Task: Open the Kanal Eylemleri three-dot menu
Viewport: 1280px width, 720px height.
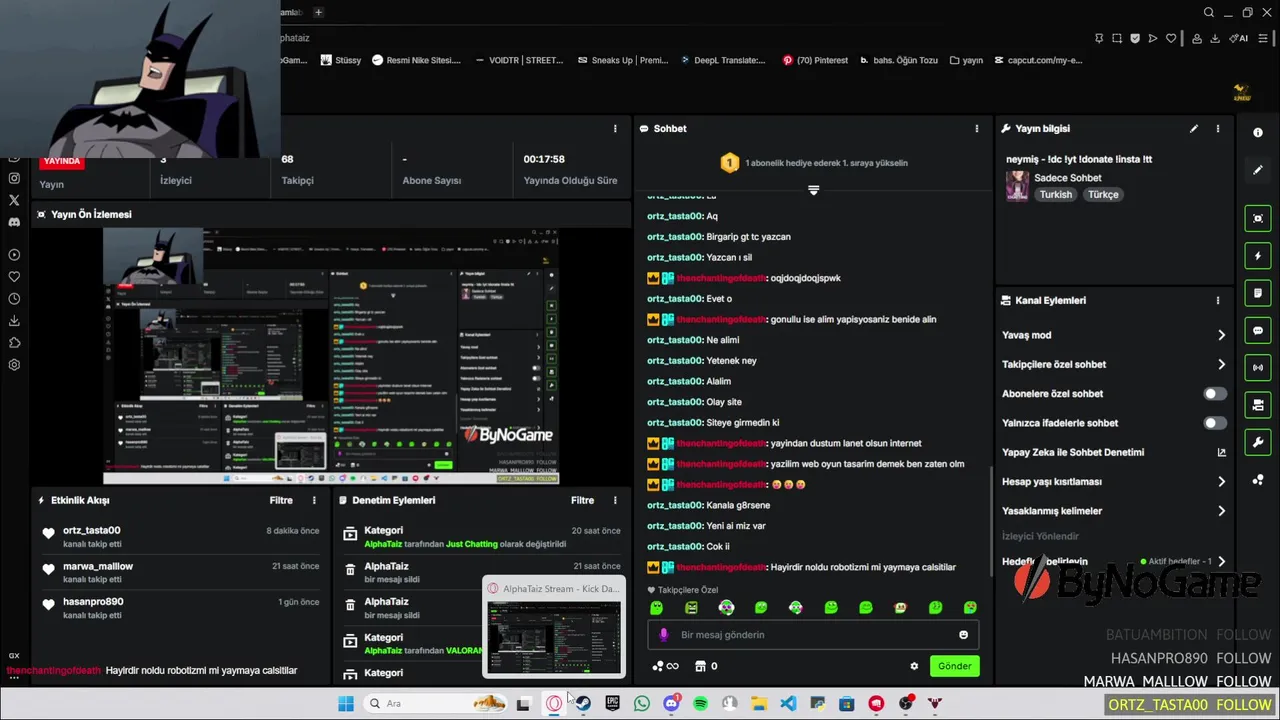Action: tap(1217, 300)
